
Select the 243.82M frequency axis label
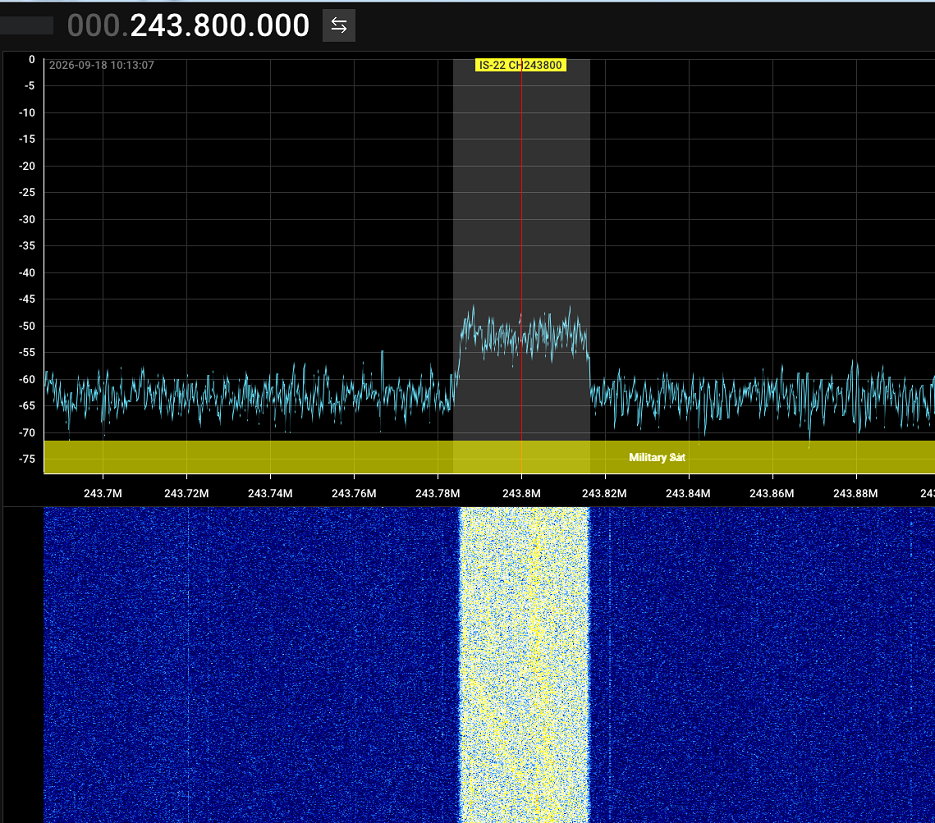605,493
